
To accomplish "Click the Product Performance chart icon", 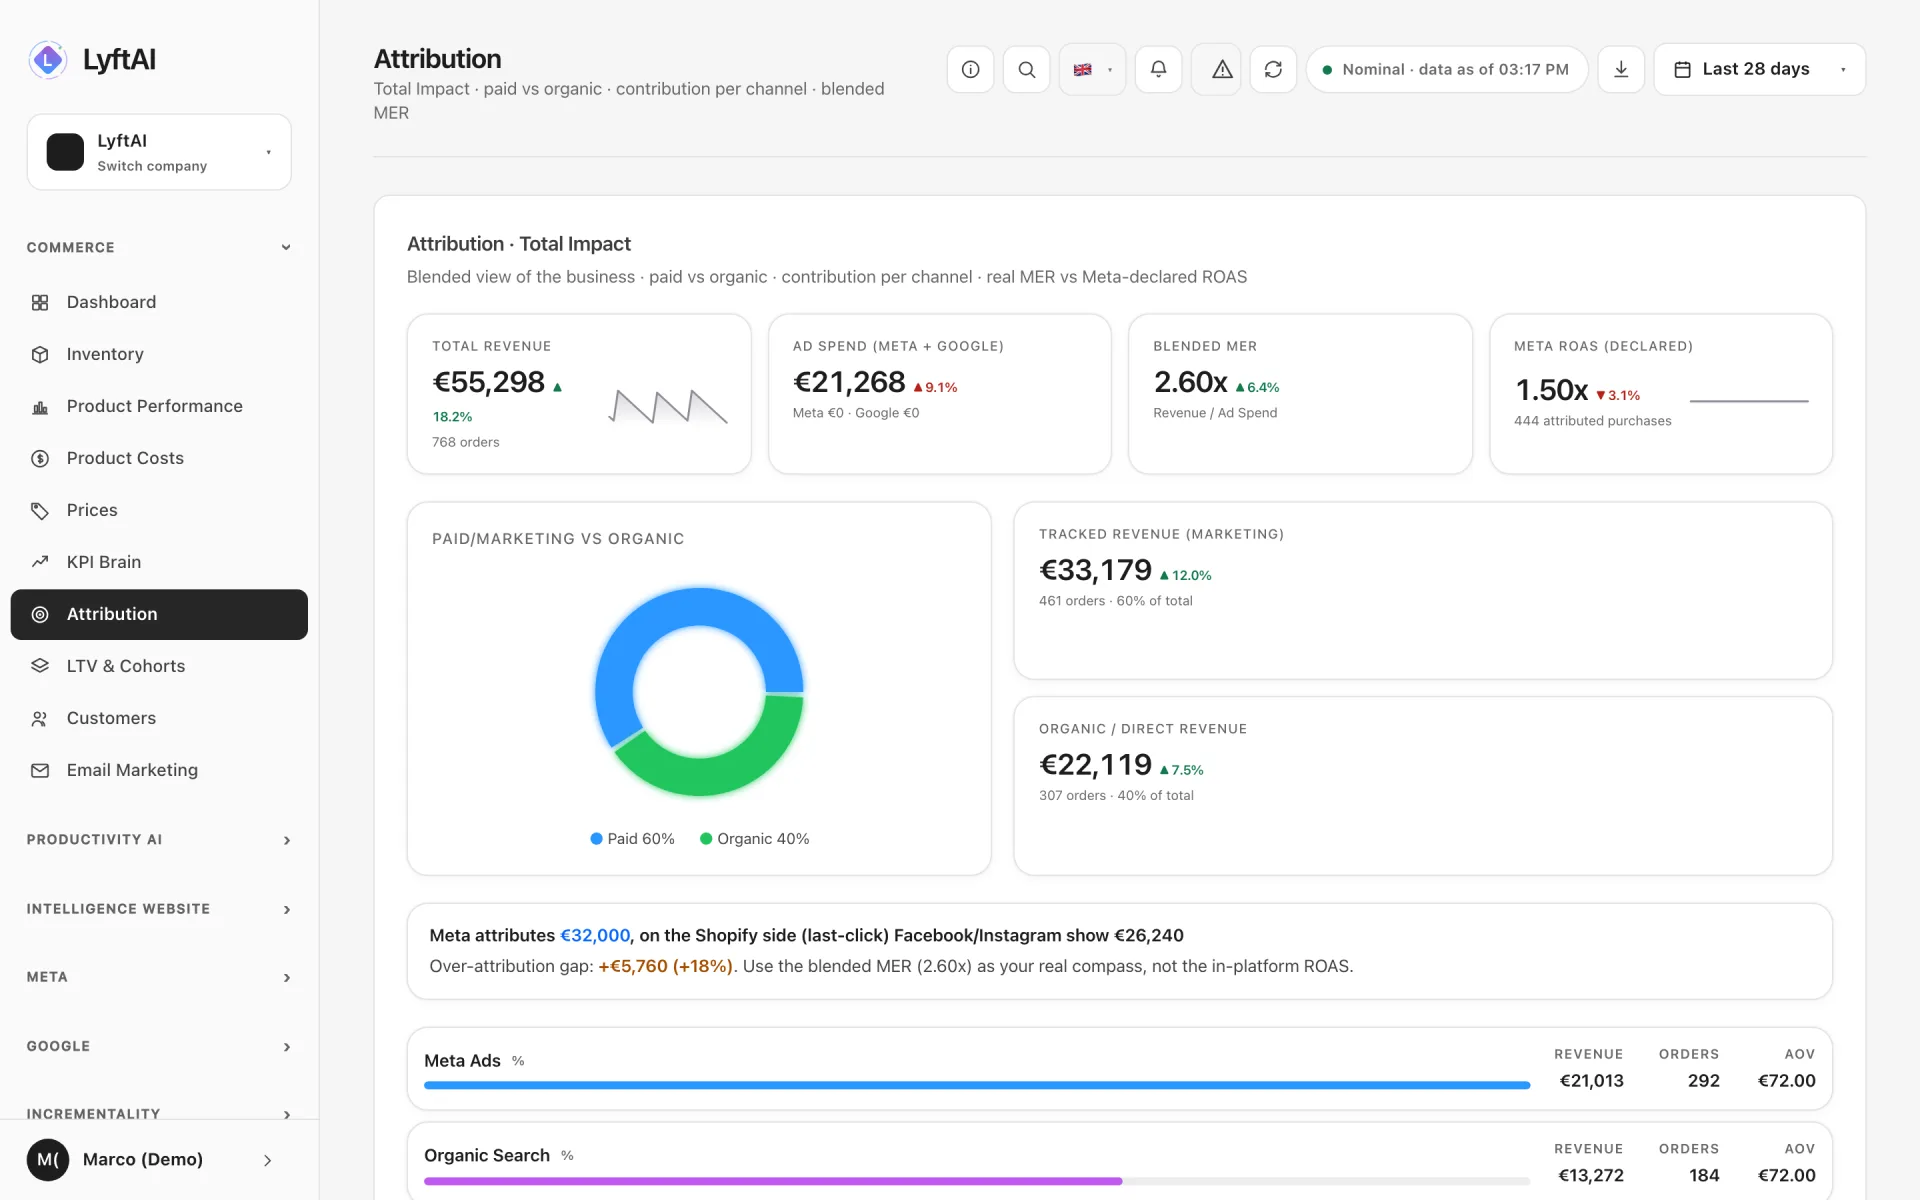I will 40,406.
